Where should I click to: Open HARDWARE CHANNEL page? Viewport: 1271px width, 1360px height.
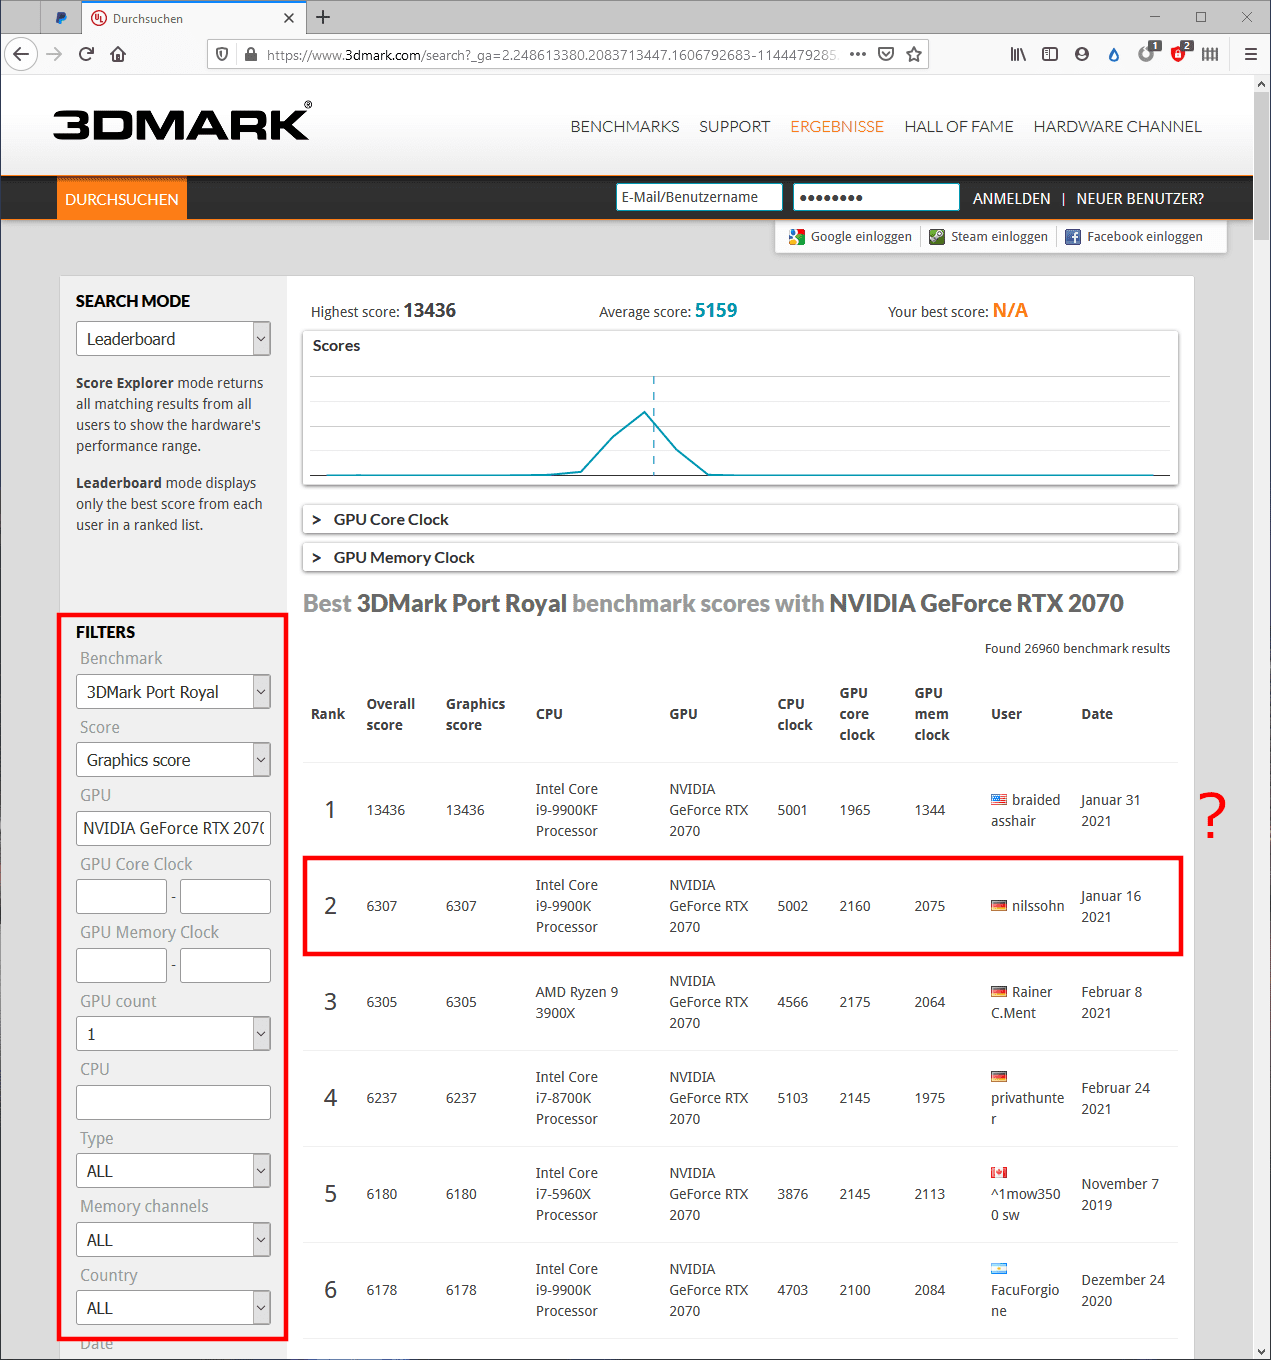tap(1118, 127)
